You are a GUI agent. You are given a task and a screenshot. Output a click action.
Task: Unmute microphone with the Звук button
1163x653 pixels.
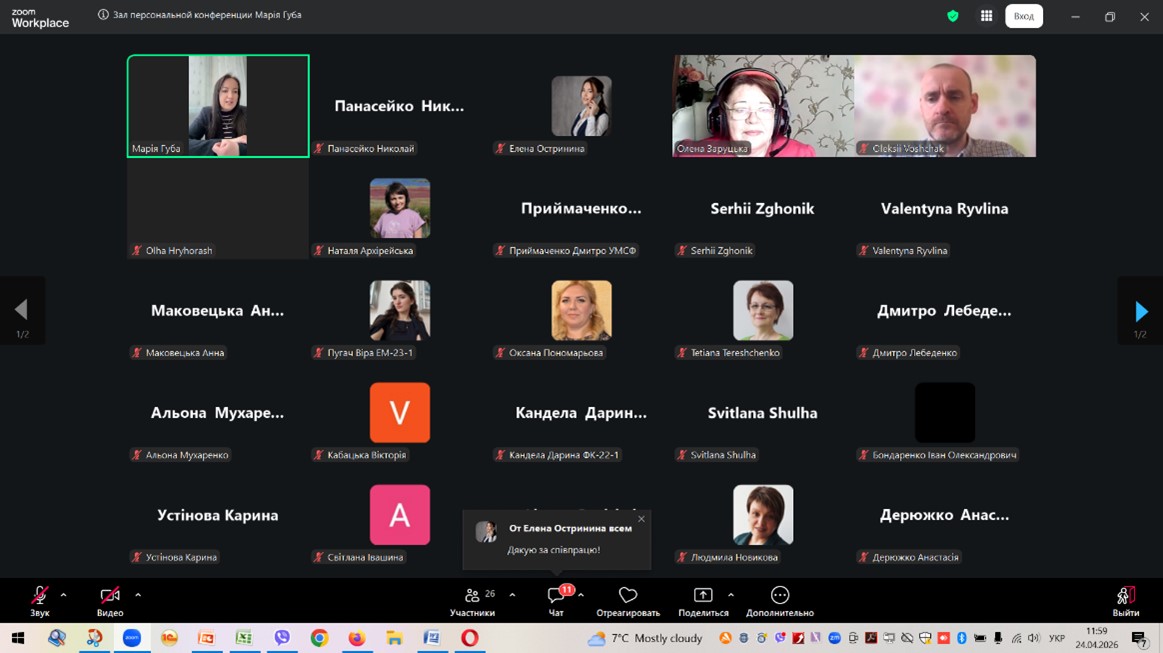click(x=40, y=597)
